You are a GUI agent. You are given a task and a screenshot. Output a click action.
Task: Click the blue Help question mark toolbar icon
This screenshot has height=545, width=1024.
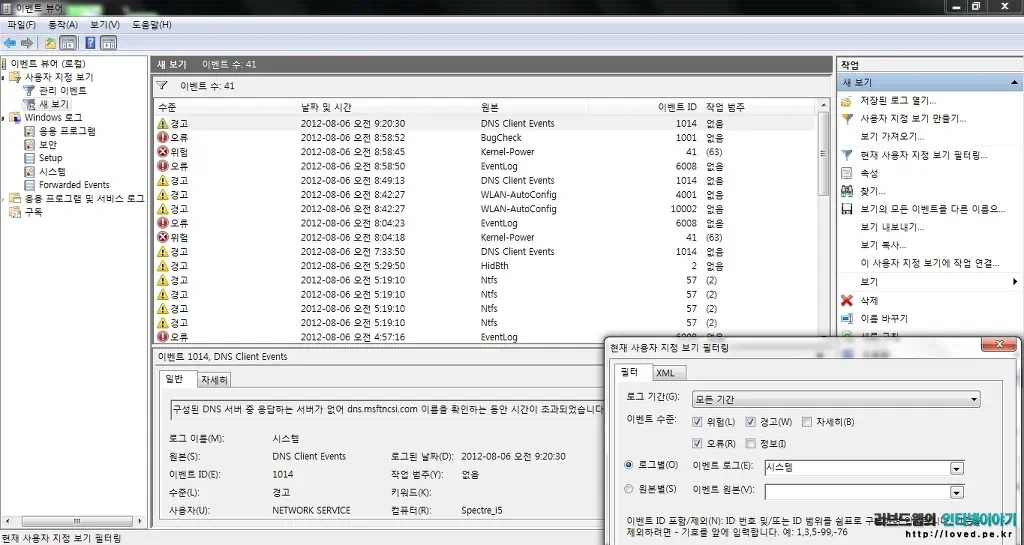click(x=91, y=43)
